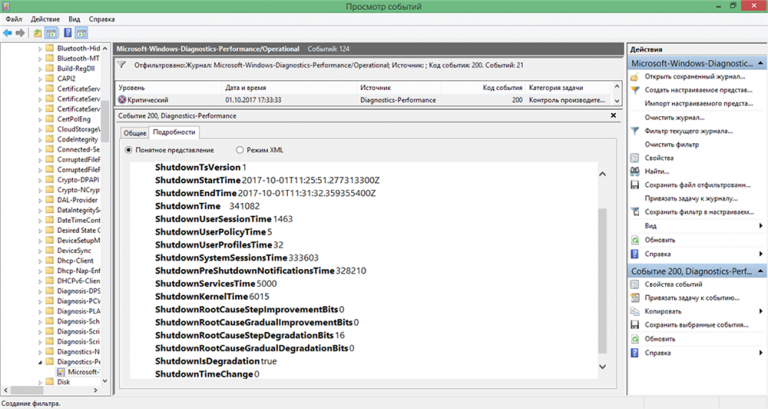Open the Действие menu

[x=45, y=19]
